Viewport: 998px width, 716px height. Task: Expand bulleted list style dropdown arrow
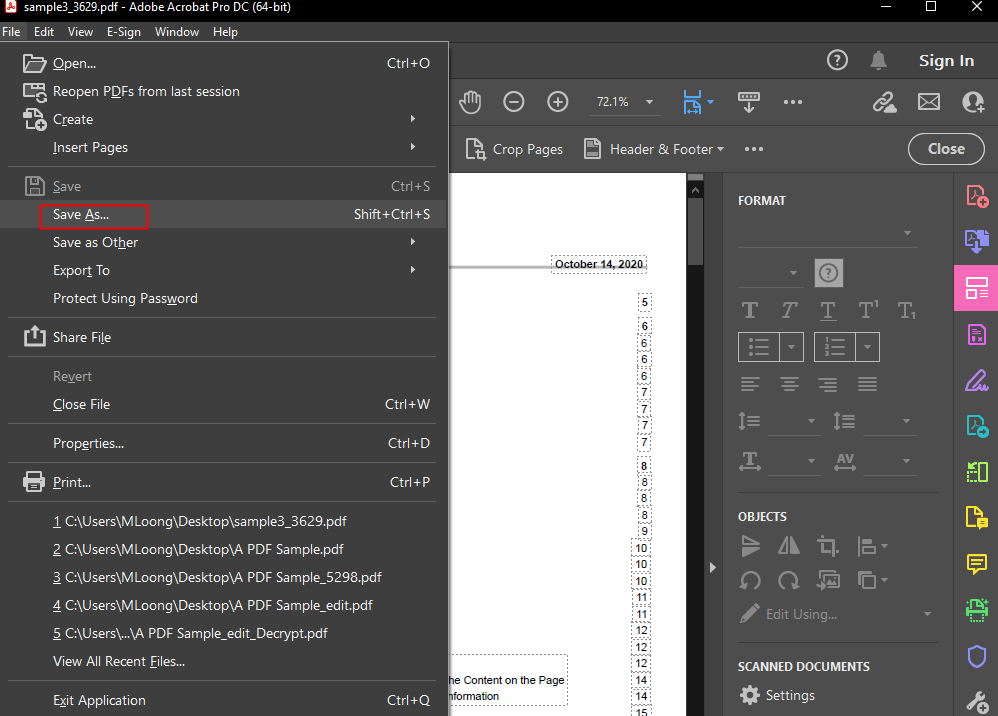(x=791, y=347)
